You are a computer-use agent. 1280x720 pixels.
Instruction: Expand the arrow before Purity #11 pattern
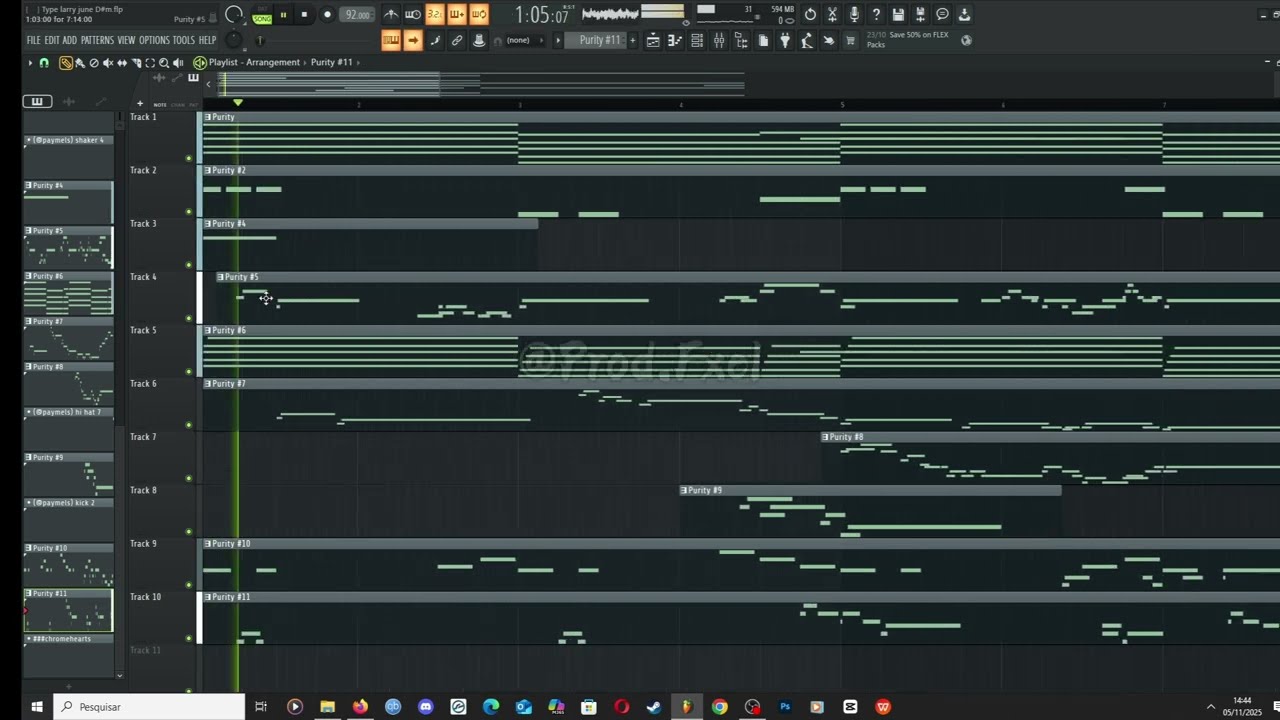558,41
